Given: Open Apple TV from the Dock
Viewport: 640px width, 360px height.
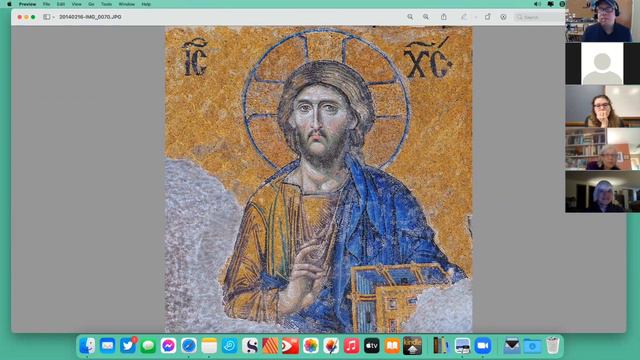Looking at the screenshot, I should point(371,346).
